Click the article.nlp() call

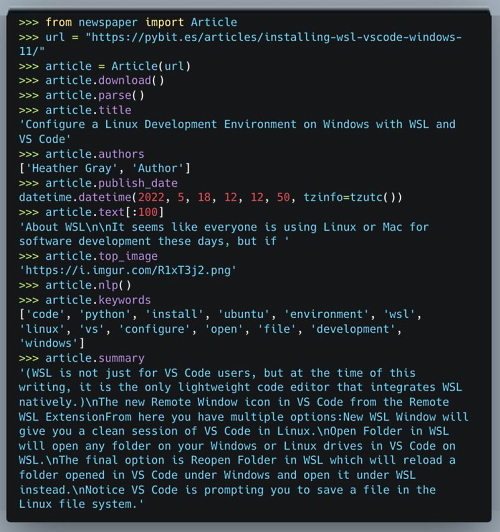coord(75,285)
